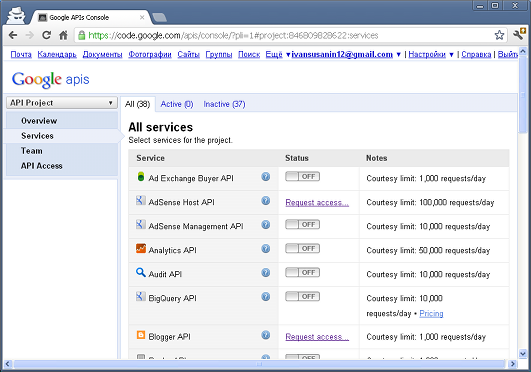Image resolution: width=531 pixels, height=372 pixels.
Task: Request access for Blogger API
Action: coord(317,337)
